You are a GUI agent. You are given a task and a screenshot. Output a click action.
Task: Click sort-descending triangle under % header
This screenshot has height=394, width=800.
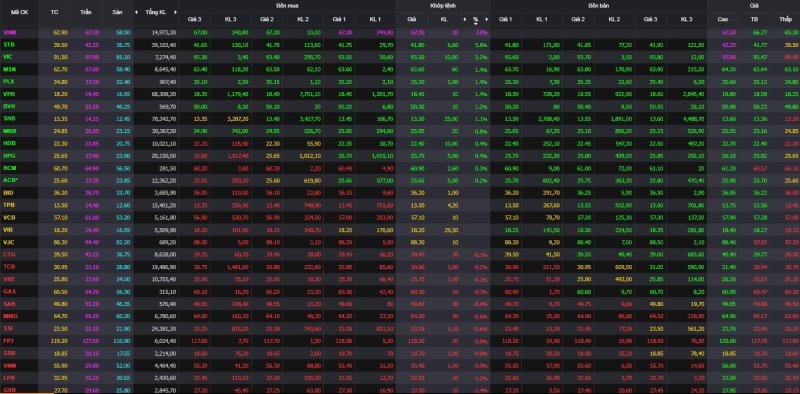(476, 23)
